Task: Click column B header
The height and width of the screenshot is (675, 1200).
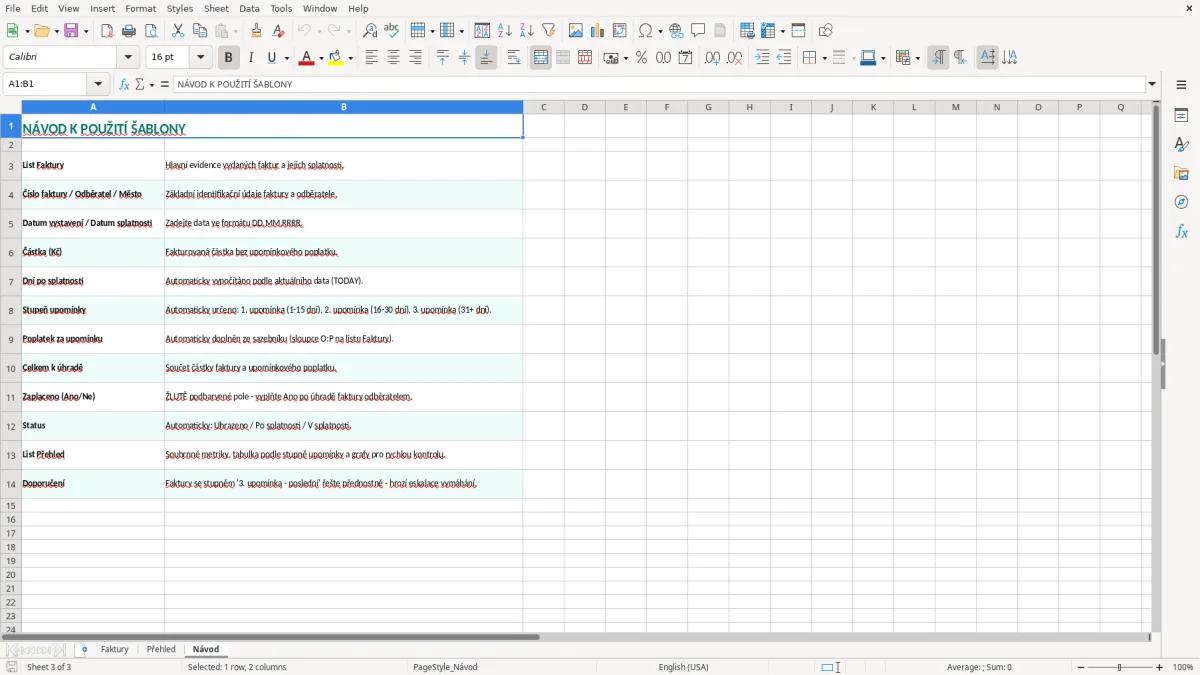Action: [x=343, y=107]
